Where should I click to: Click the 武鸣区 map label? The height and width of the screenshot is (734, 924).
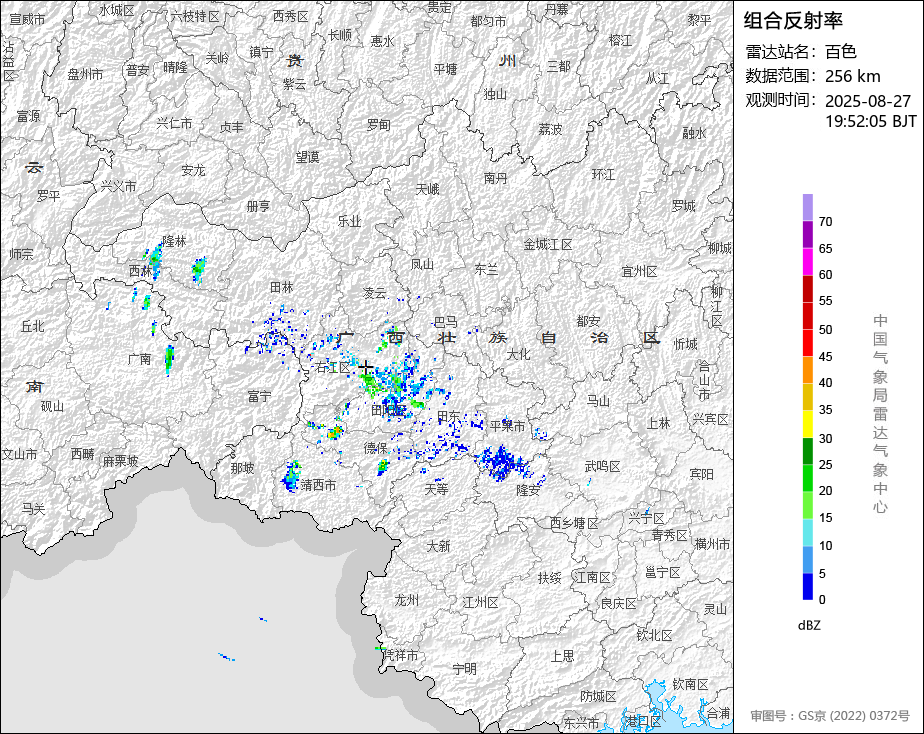click(602, 467)
